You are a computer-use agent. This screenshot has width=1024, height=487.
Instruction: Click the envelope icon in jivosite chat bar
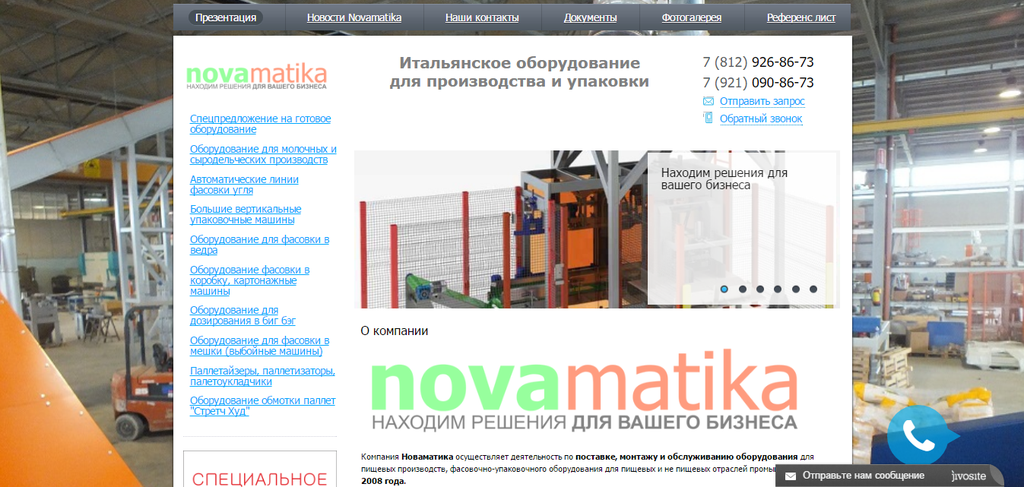[x=790, y=476]
